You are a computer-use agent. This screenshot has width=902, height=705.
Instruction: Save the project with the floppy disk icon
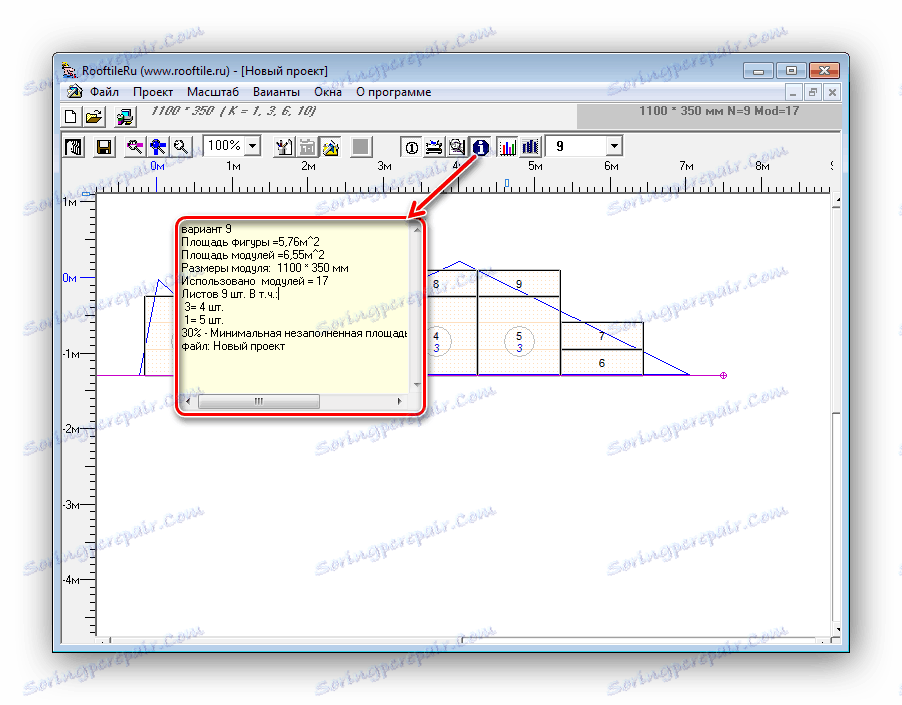coord(104,147)
